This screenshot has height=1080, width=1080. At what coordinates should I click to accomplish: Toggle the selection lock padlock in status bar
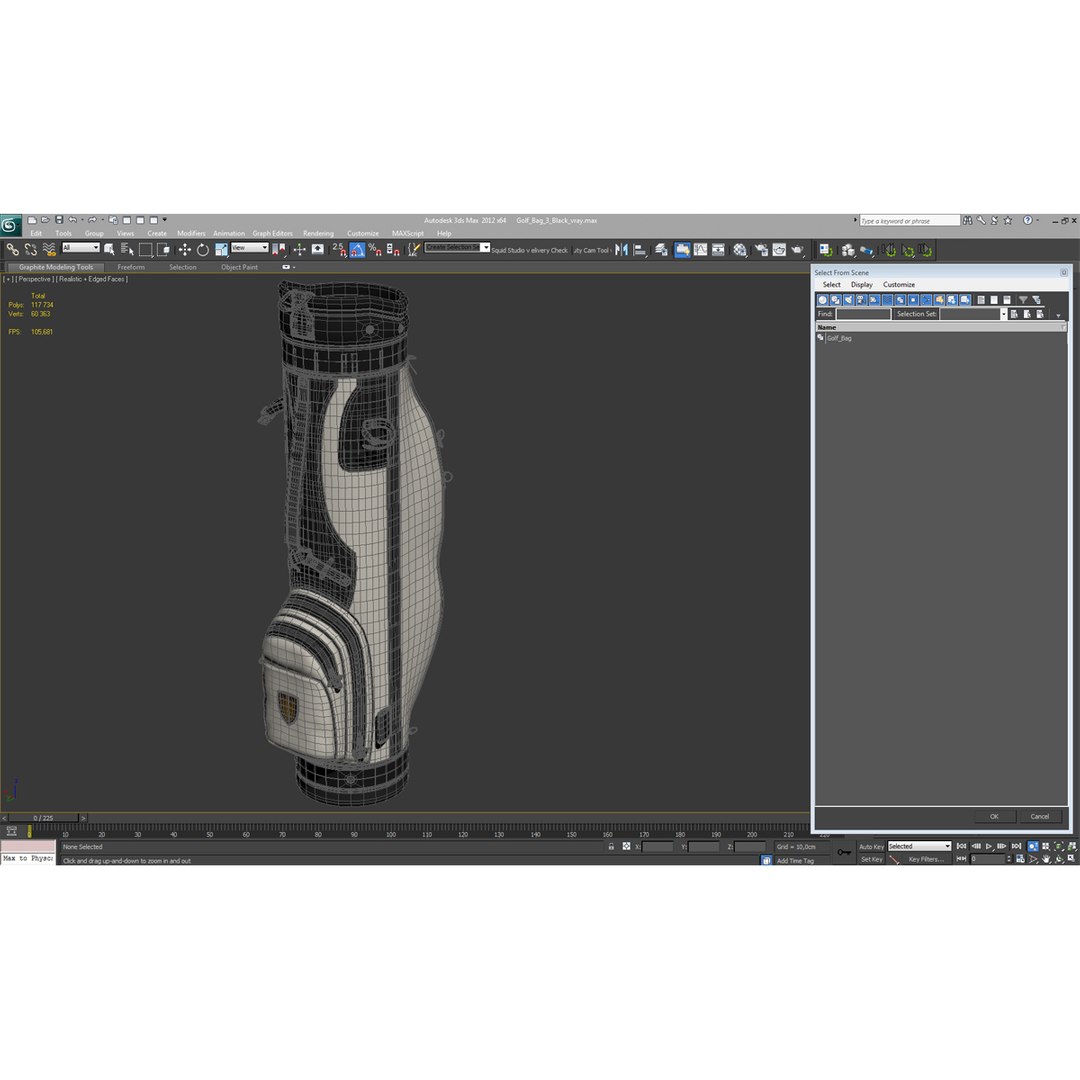[611, 847]
